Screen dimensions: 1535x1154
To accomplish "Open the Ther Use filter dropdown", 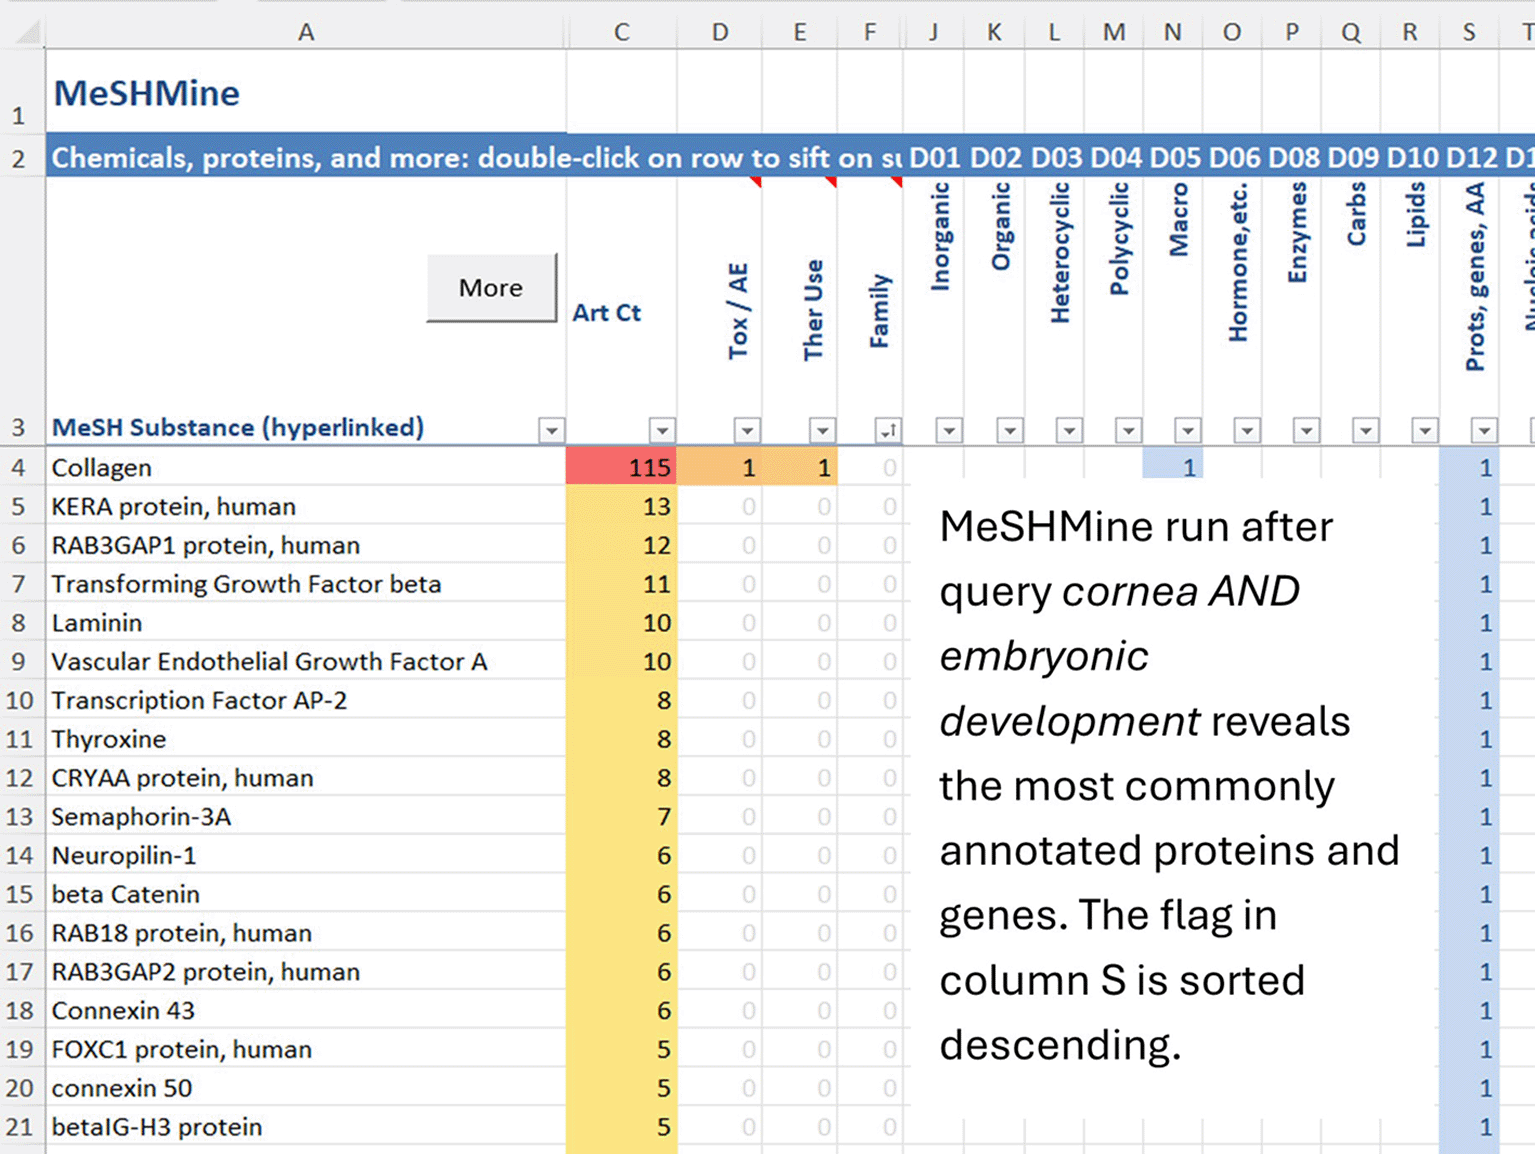I will (x=822, y=430).
